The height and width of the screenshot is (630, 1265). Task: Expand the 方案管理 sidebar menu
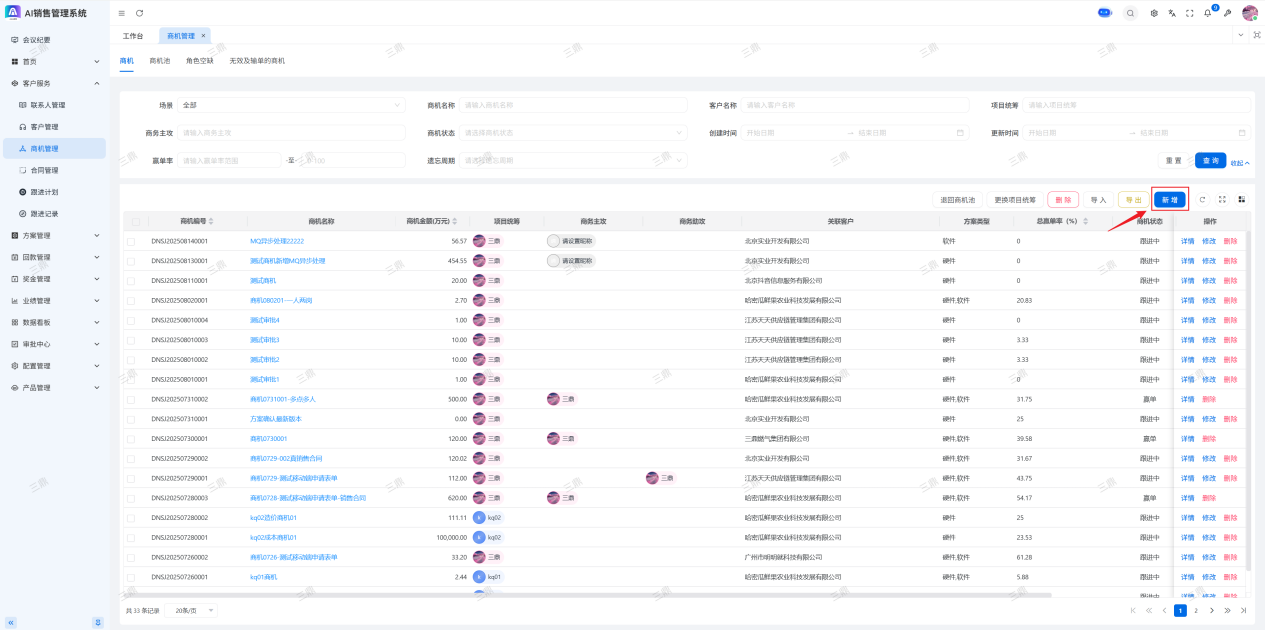(x=55, y=236)
